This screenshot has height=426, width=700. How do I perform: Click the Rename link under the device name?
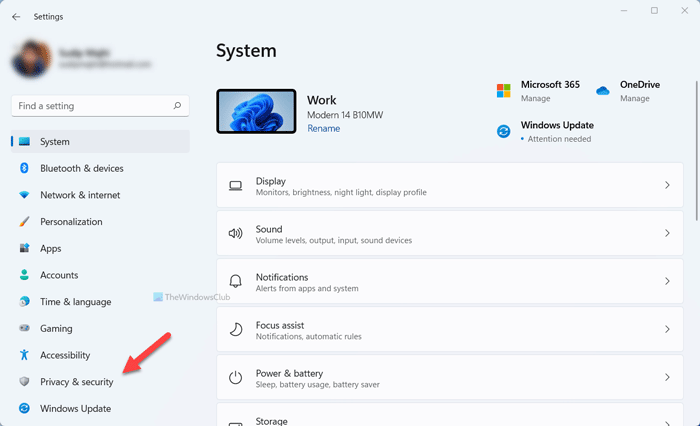click(323, 129)
